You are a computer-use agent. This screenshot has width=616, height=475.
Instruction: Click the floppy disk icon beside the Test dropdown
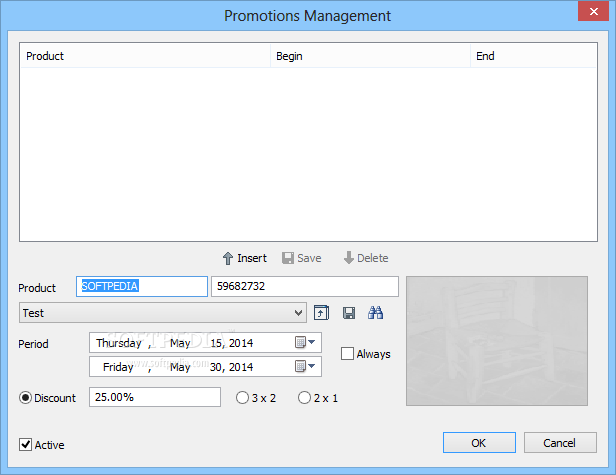click(348, 313)
